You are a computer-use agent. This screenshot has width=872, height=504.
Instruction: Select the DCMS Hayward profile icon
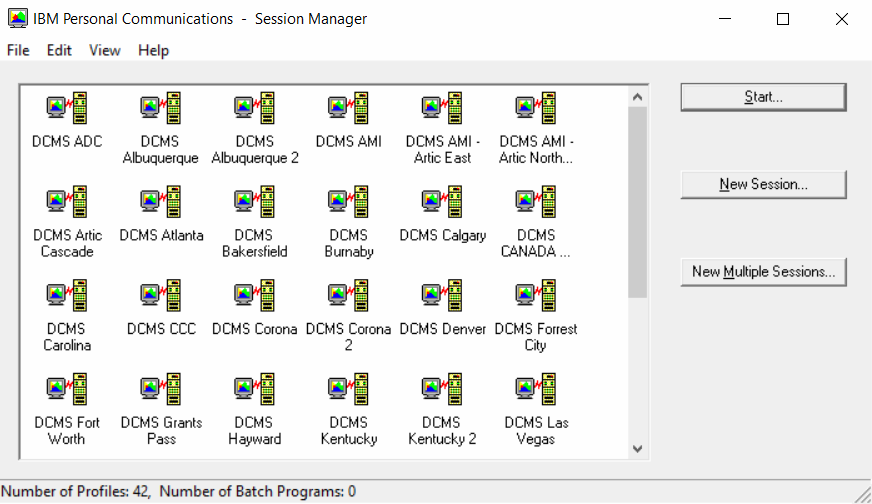(x=255, y=389)
